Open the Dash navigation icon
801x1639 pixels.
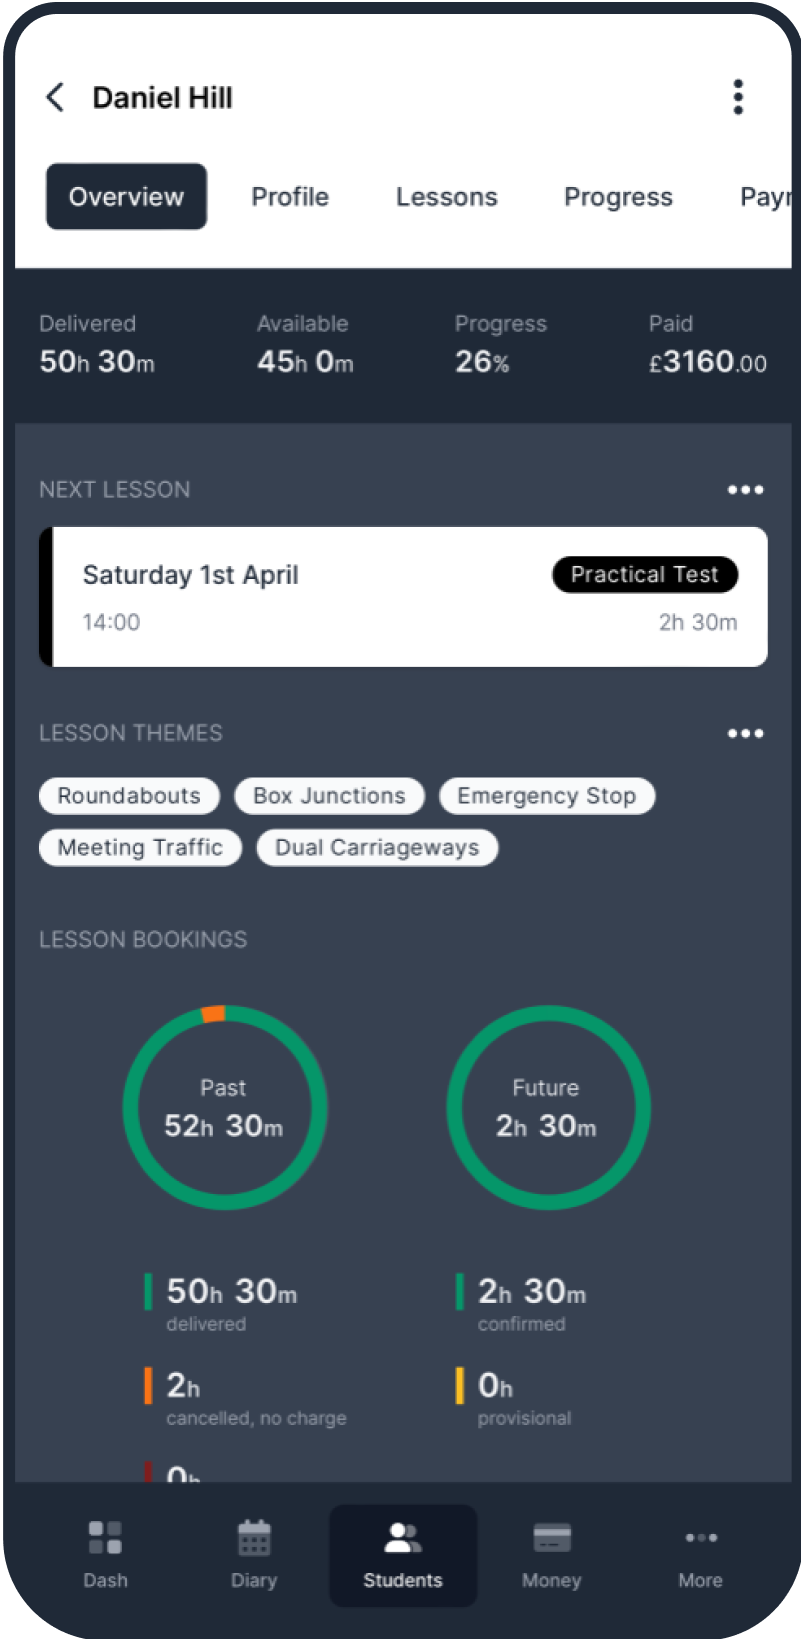click(x=105, y=1538)
